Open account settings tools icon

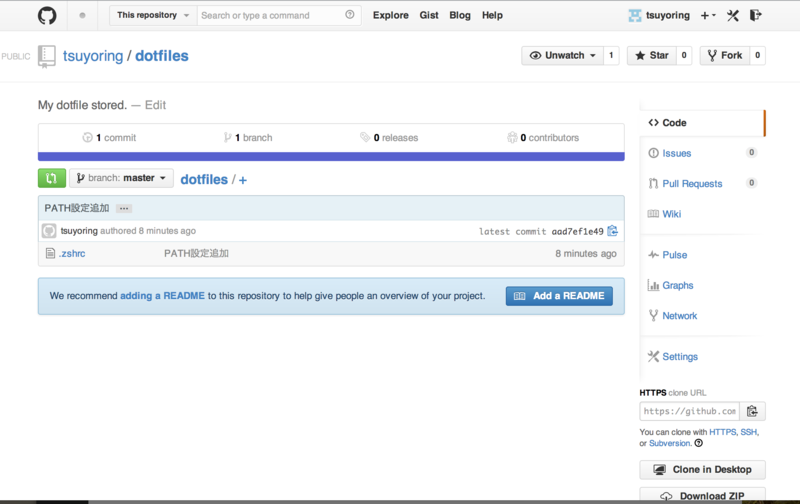(733, 15)
